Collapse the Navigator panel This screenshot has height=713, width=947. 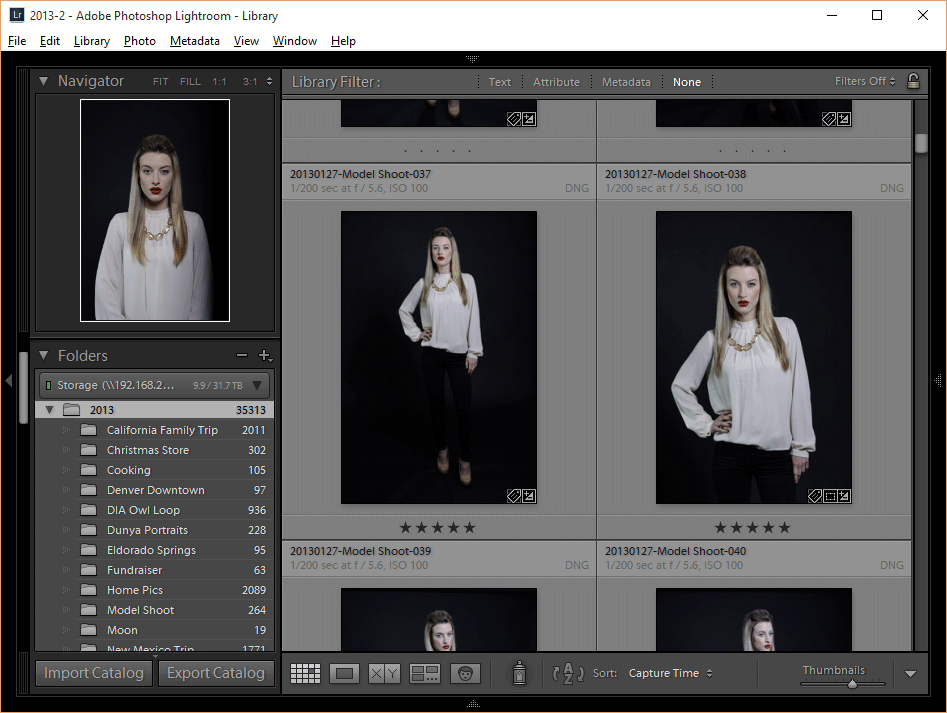point(43,81)
